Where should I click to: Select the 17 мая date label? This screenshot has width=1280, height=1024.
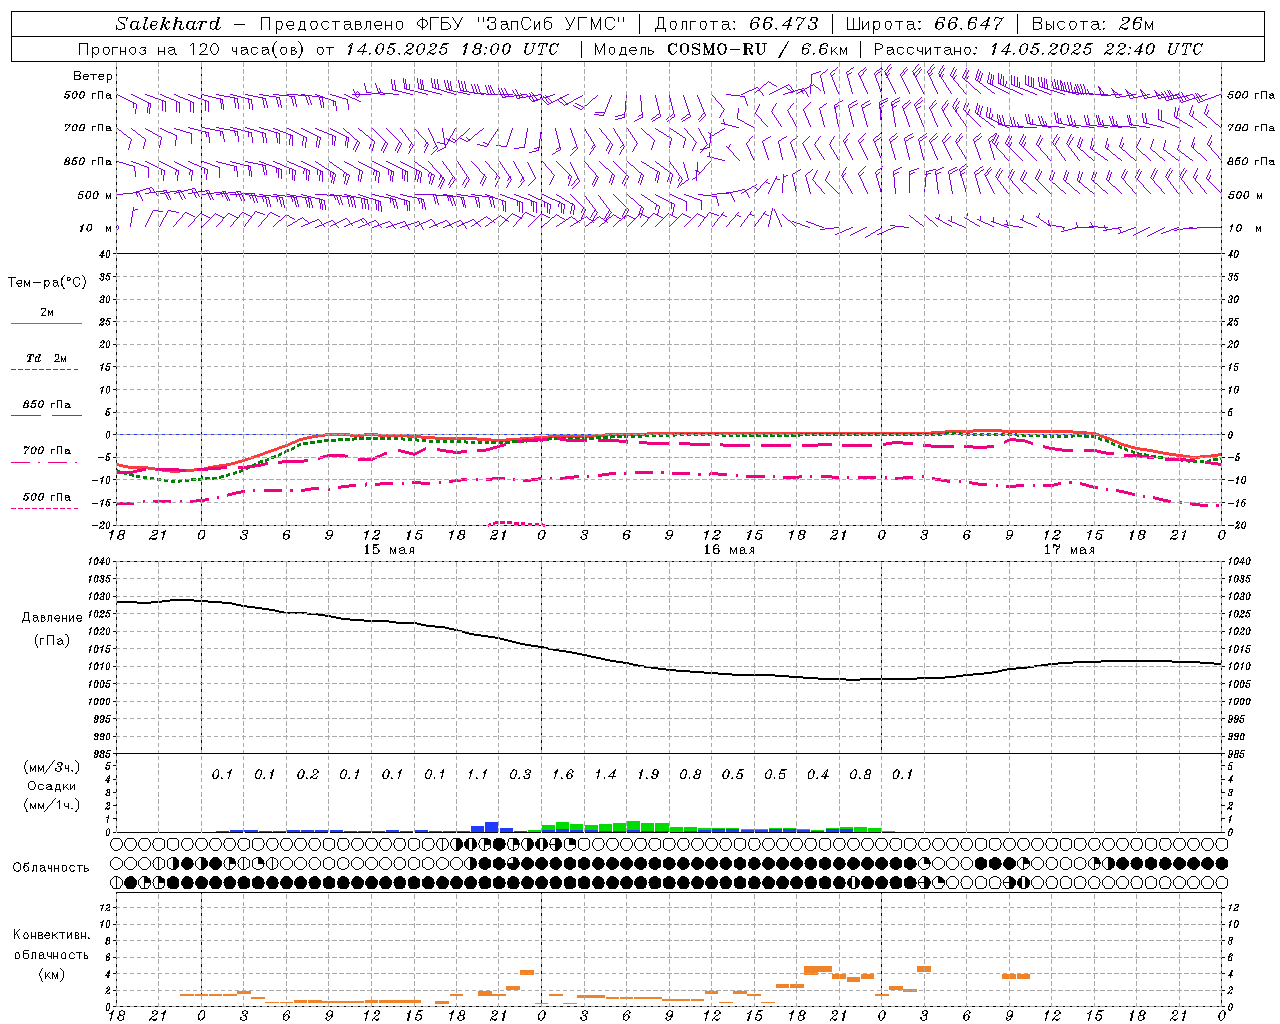[1069, 550]
